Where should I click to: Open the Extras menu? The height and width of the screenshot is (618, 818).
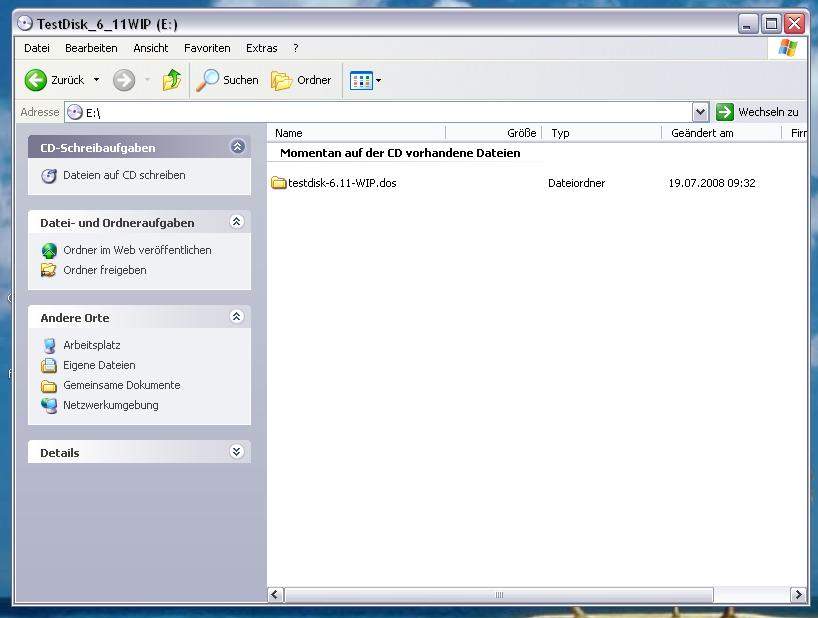[x=261, y=48]
